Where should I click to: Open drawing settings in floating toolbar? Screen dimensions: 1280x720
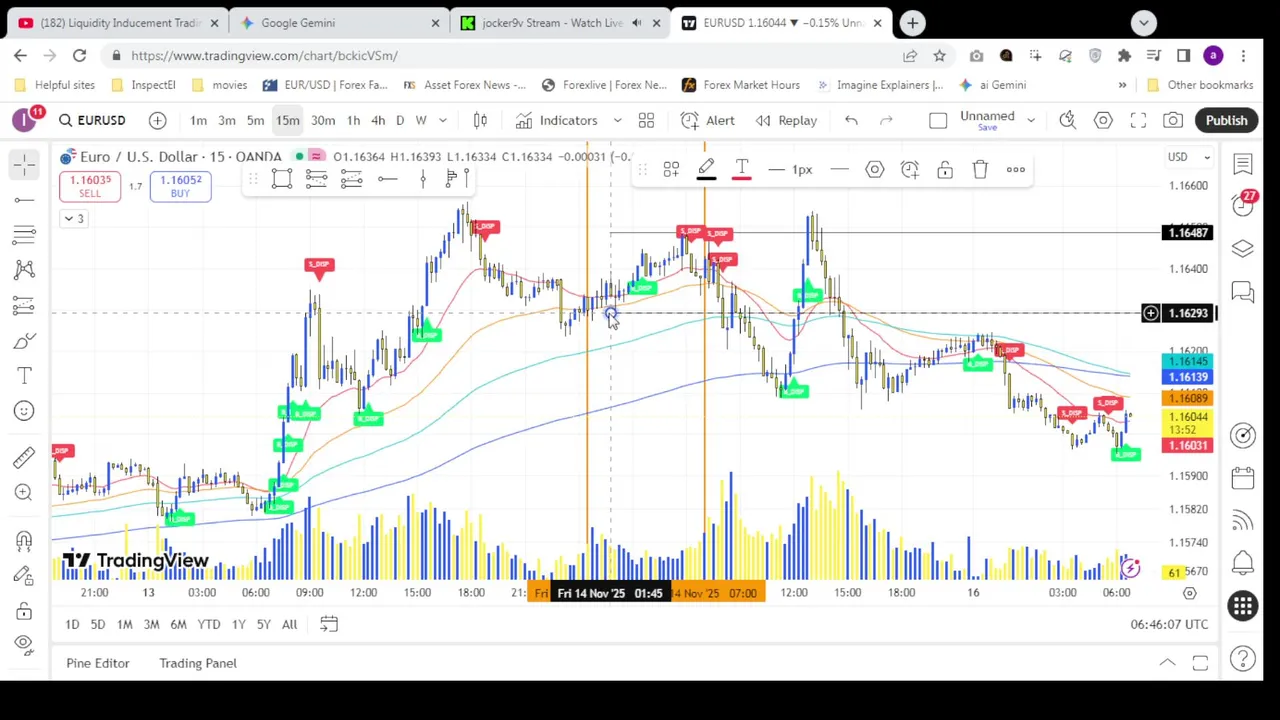pyautogui.click(x=875, y=169)
